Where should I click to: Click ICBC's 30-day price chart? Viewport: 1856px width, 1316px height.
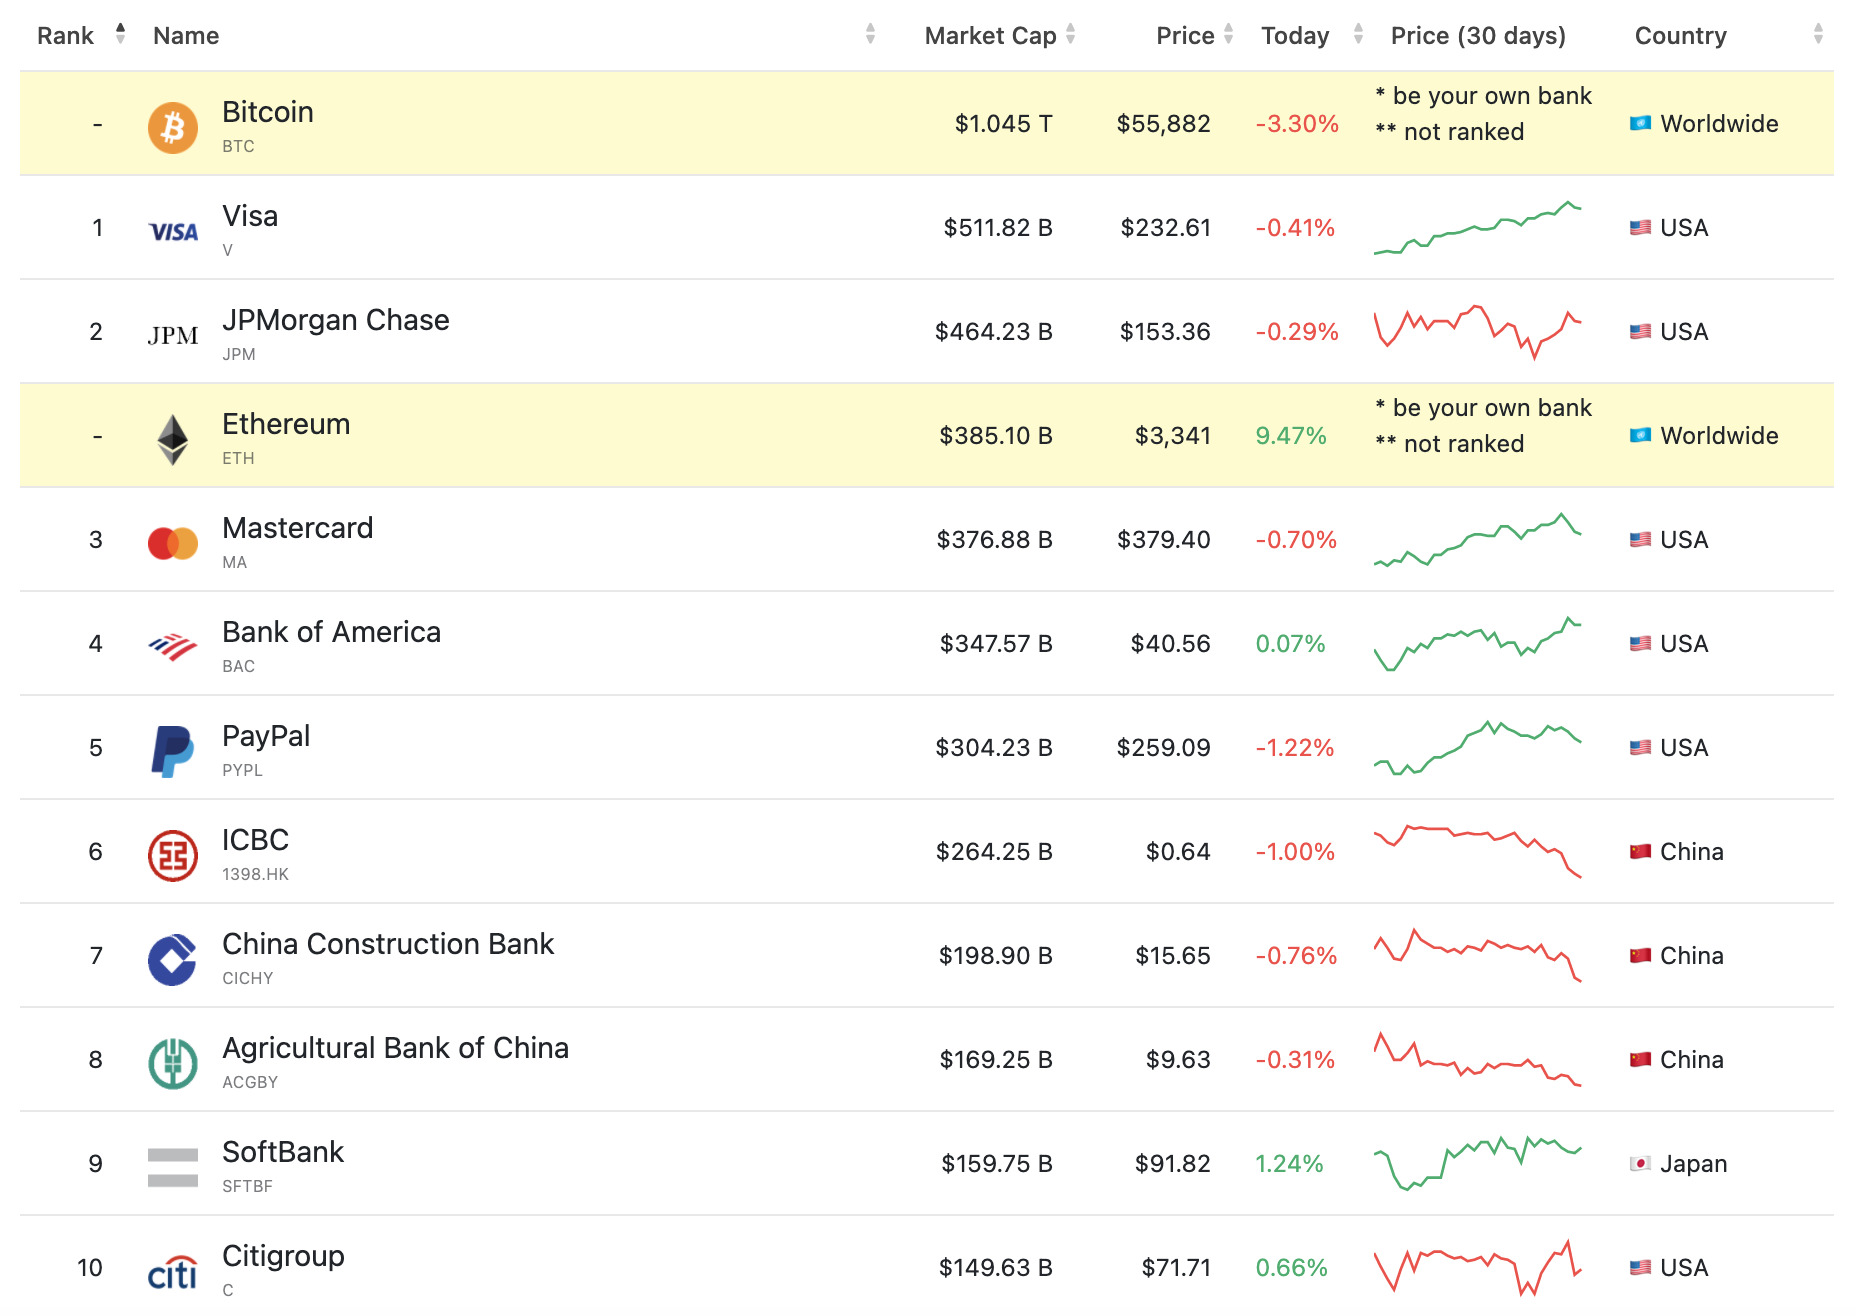point(1478,852)
